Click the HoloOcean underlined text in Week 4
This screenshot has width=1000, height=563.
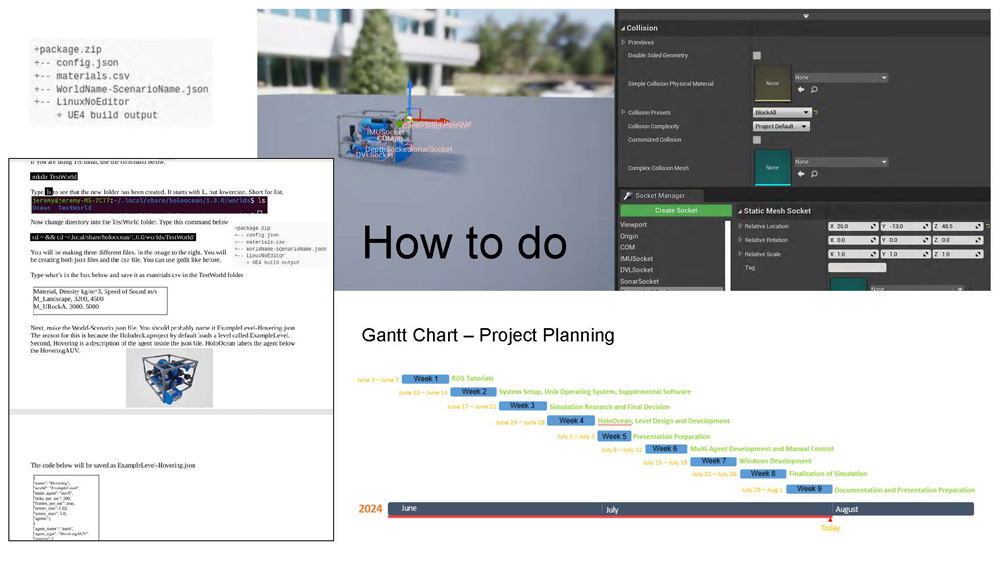tap(614, 421)
